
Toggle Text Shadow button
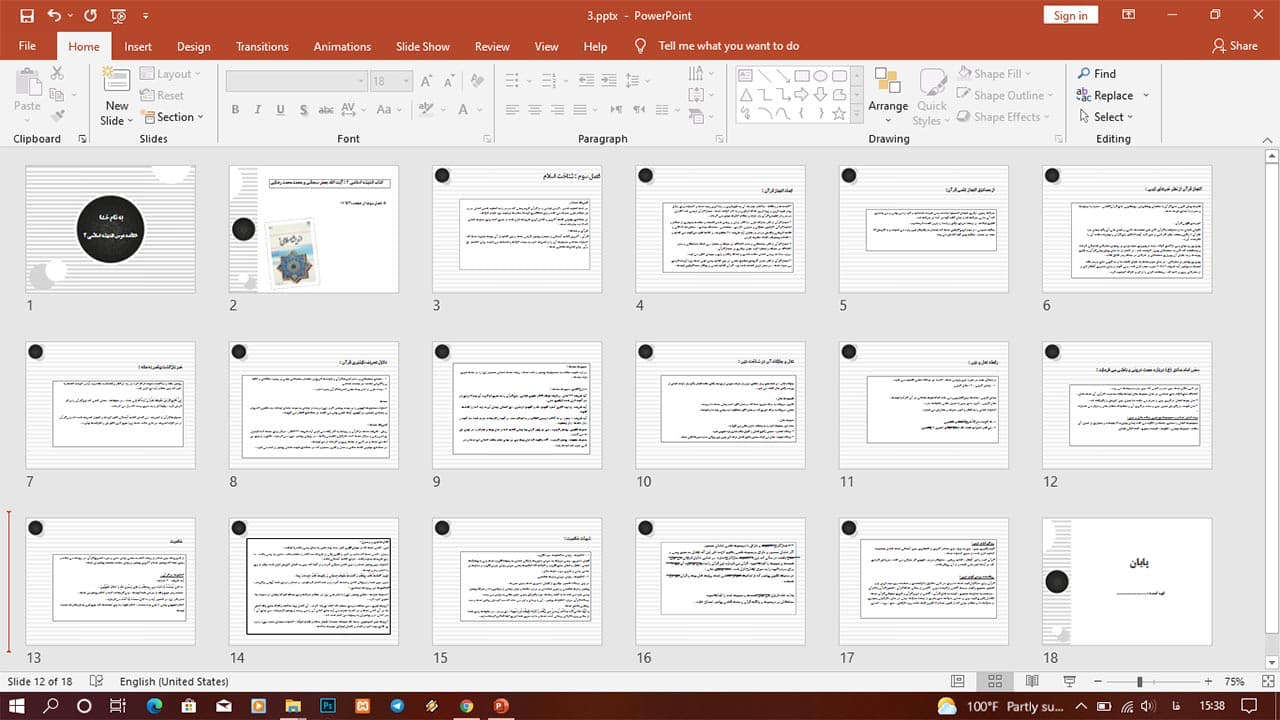[x=302, y=110]
